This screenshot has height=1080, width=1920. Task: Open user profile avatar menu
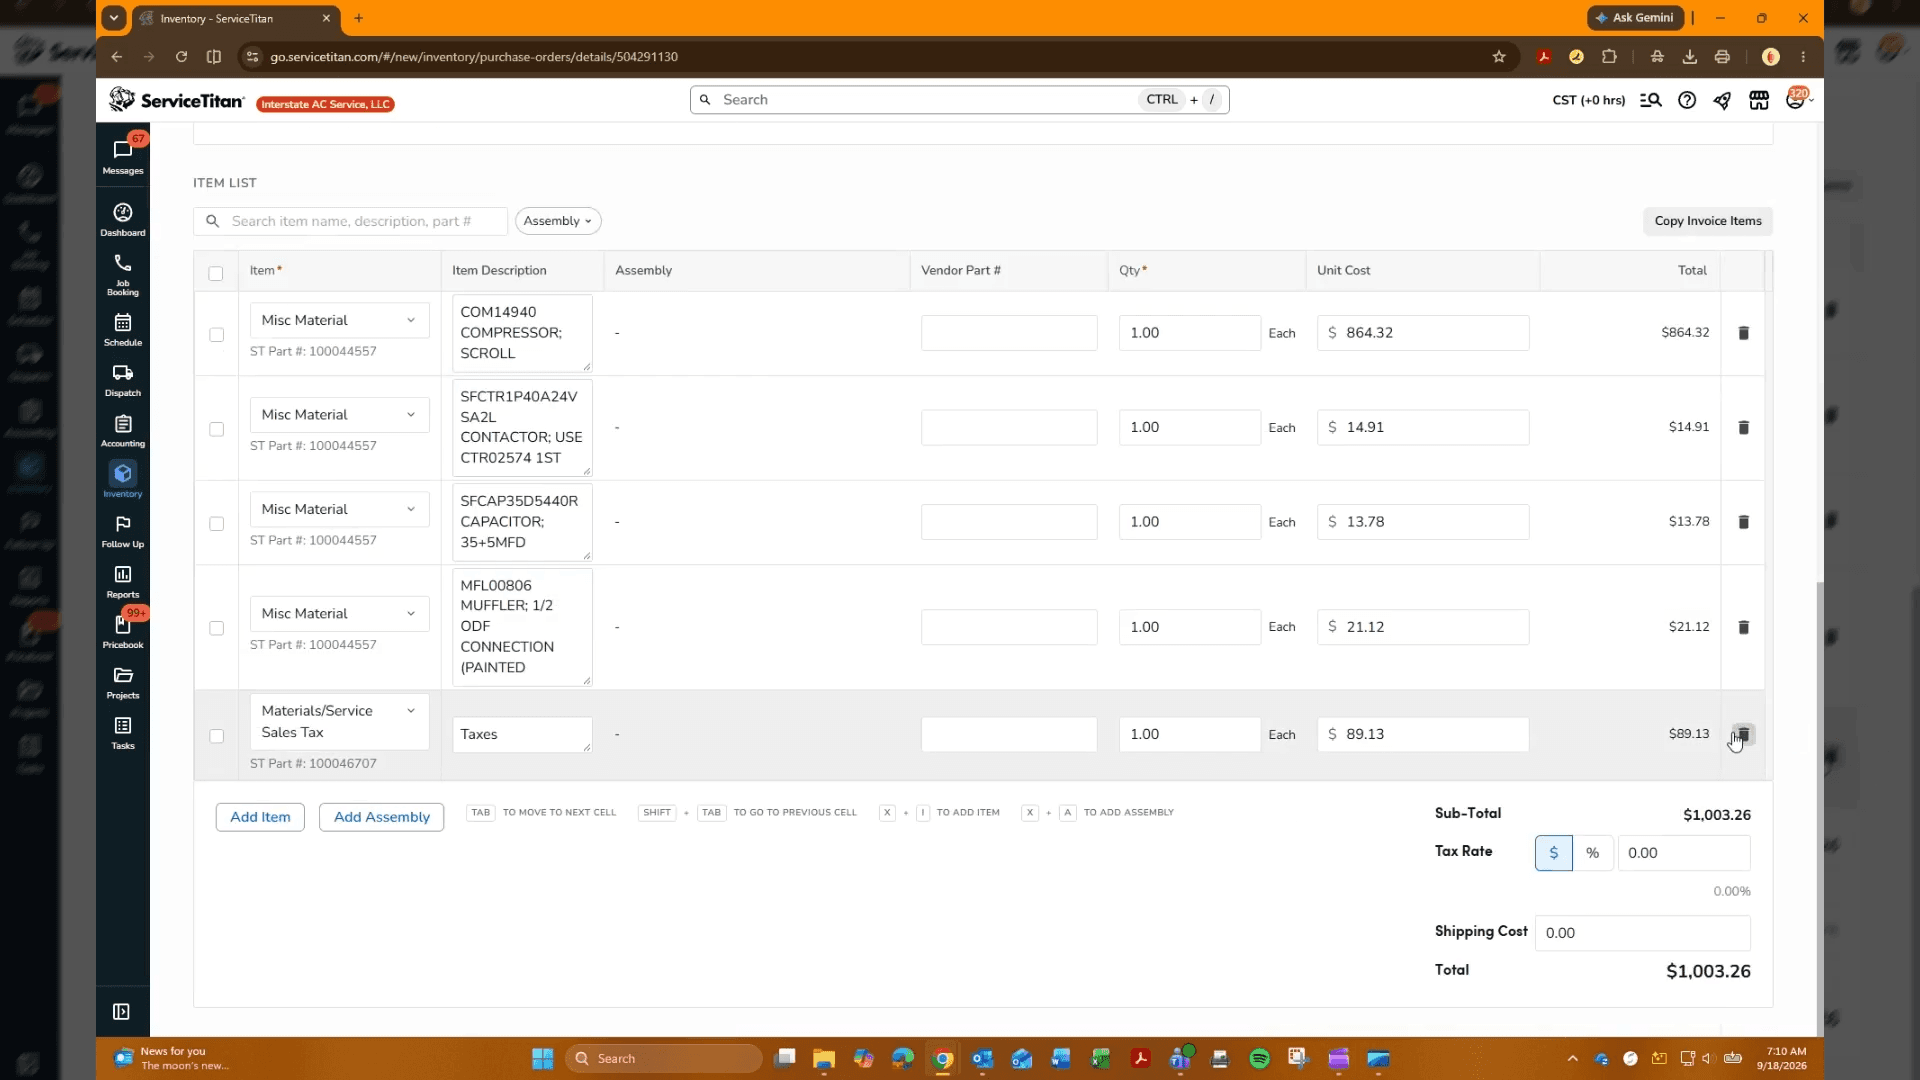1797,100
